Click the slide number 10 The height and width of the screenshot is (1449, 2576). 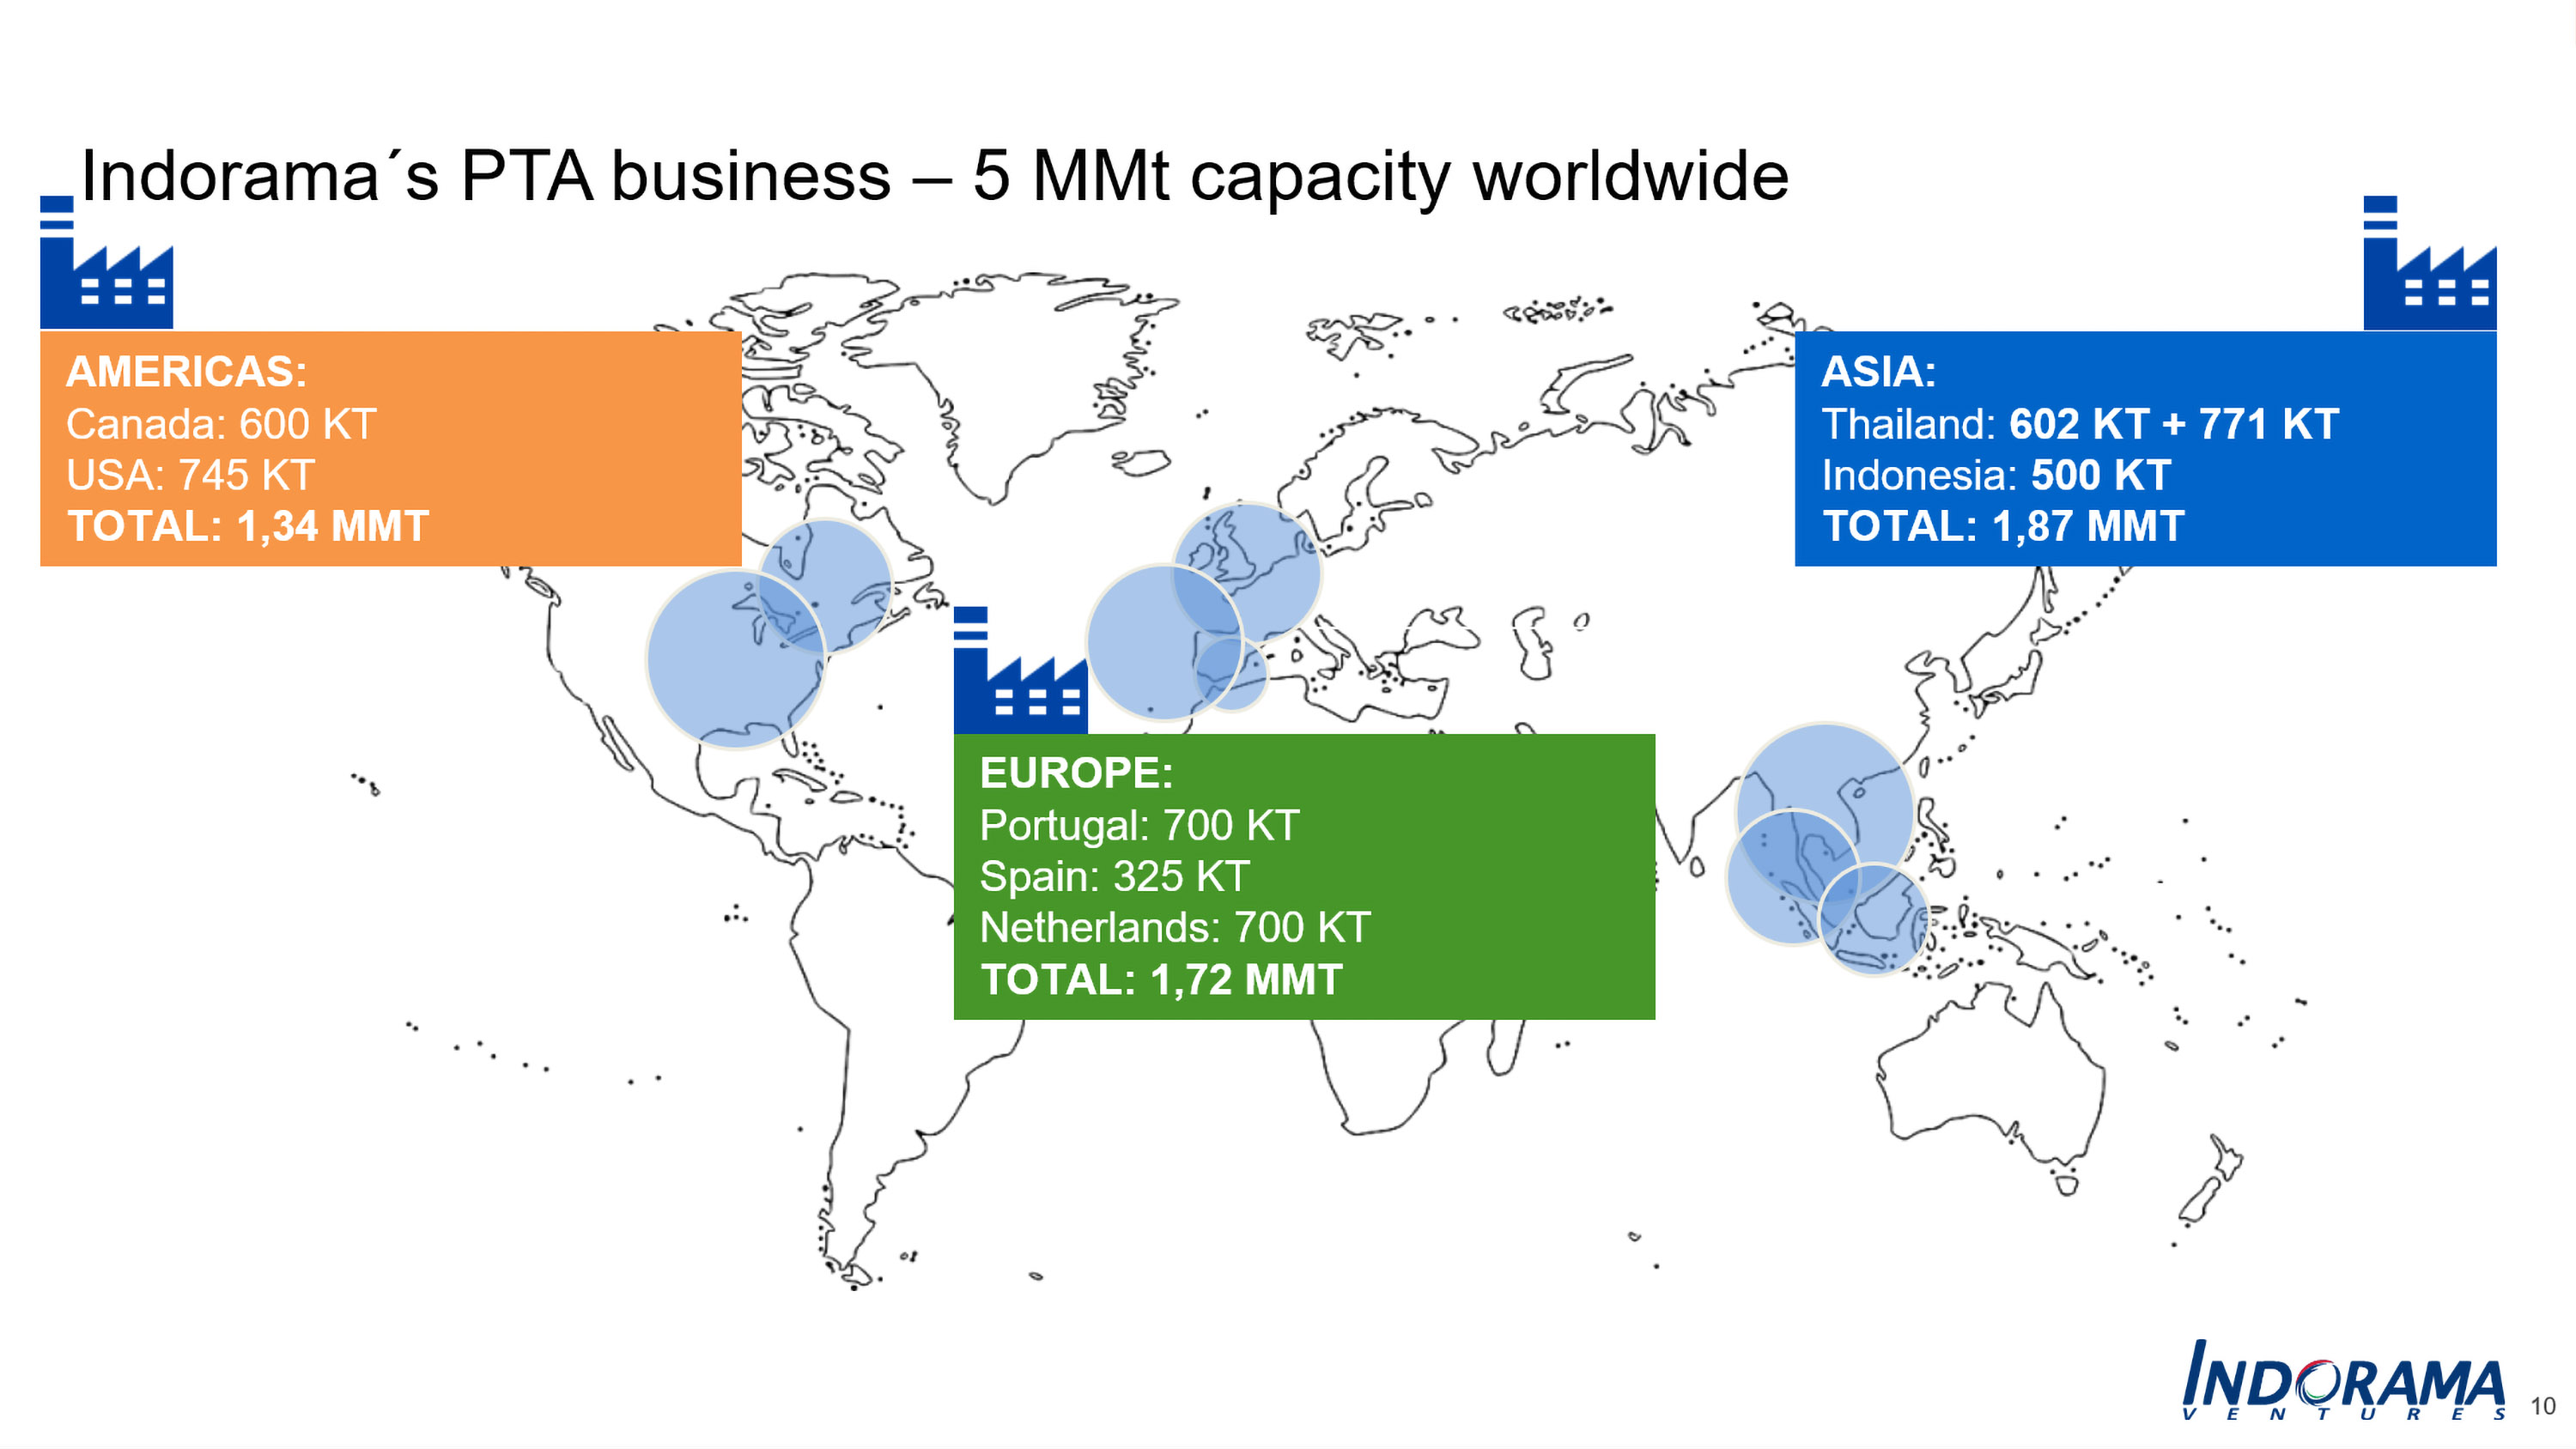(2542, 1406)
